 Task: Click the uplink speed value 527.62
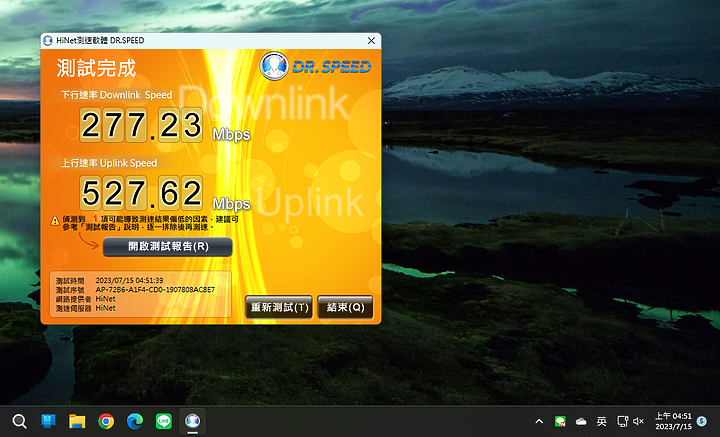141,193
